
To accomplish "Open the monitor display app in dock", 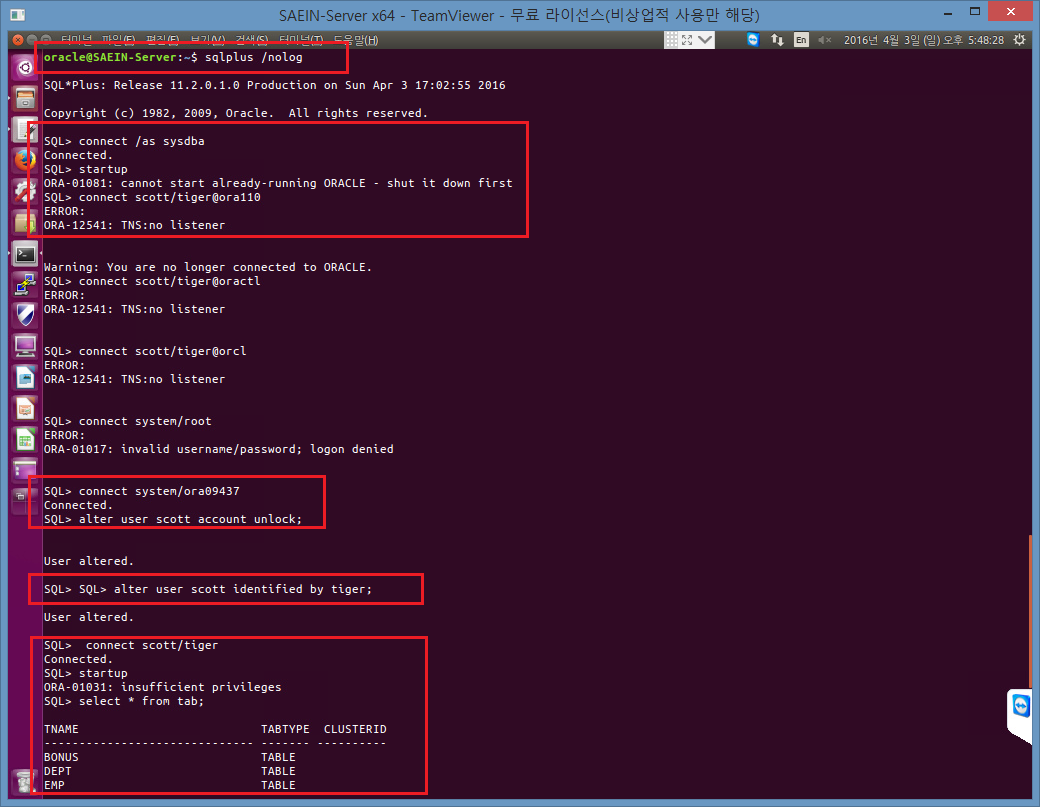I will pyautogui.click(x=25, y=346).
